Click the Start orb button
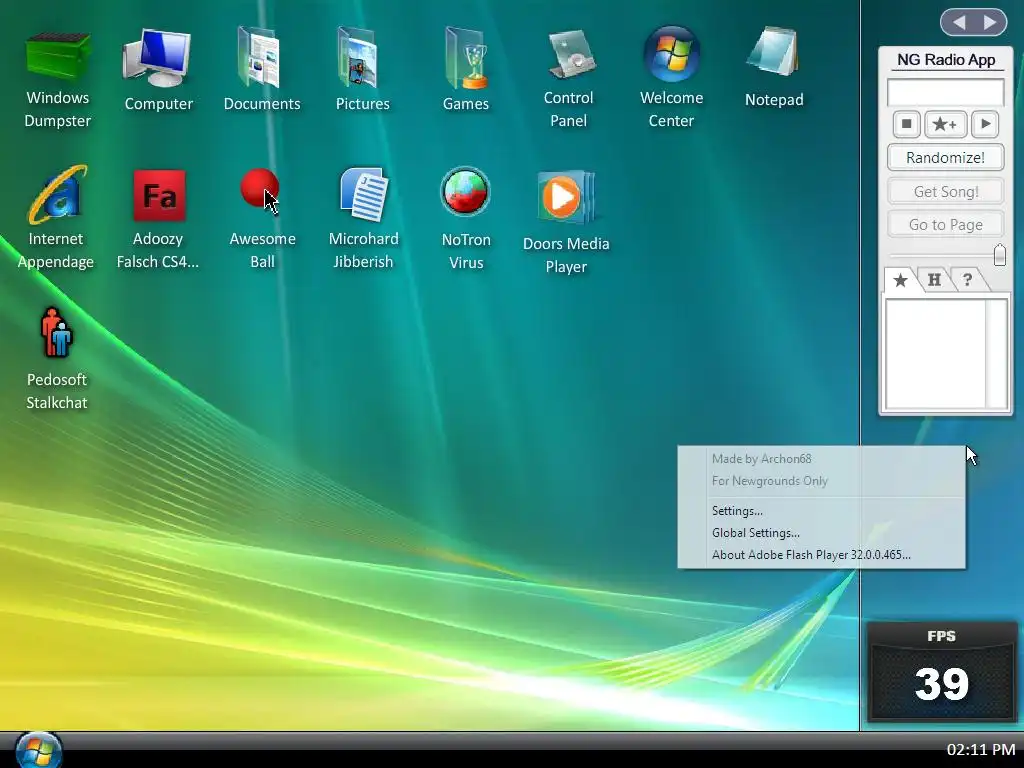Viewport: 1024px width, 768px height. coord(38,751)
